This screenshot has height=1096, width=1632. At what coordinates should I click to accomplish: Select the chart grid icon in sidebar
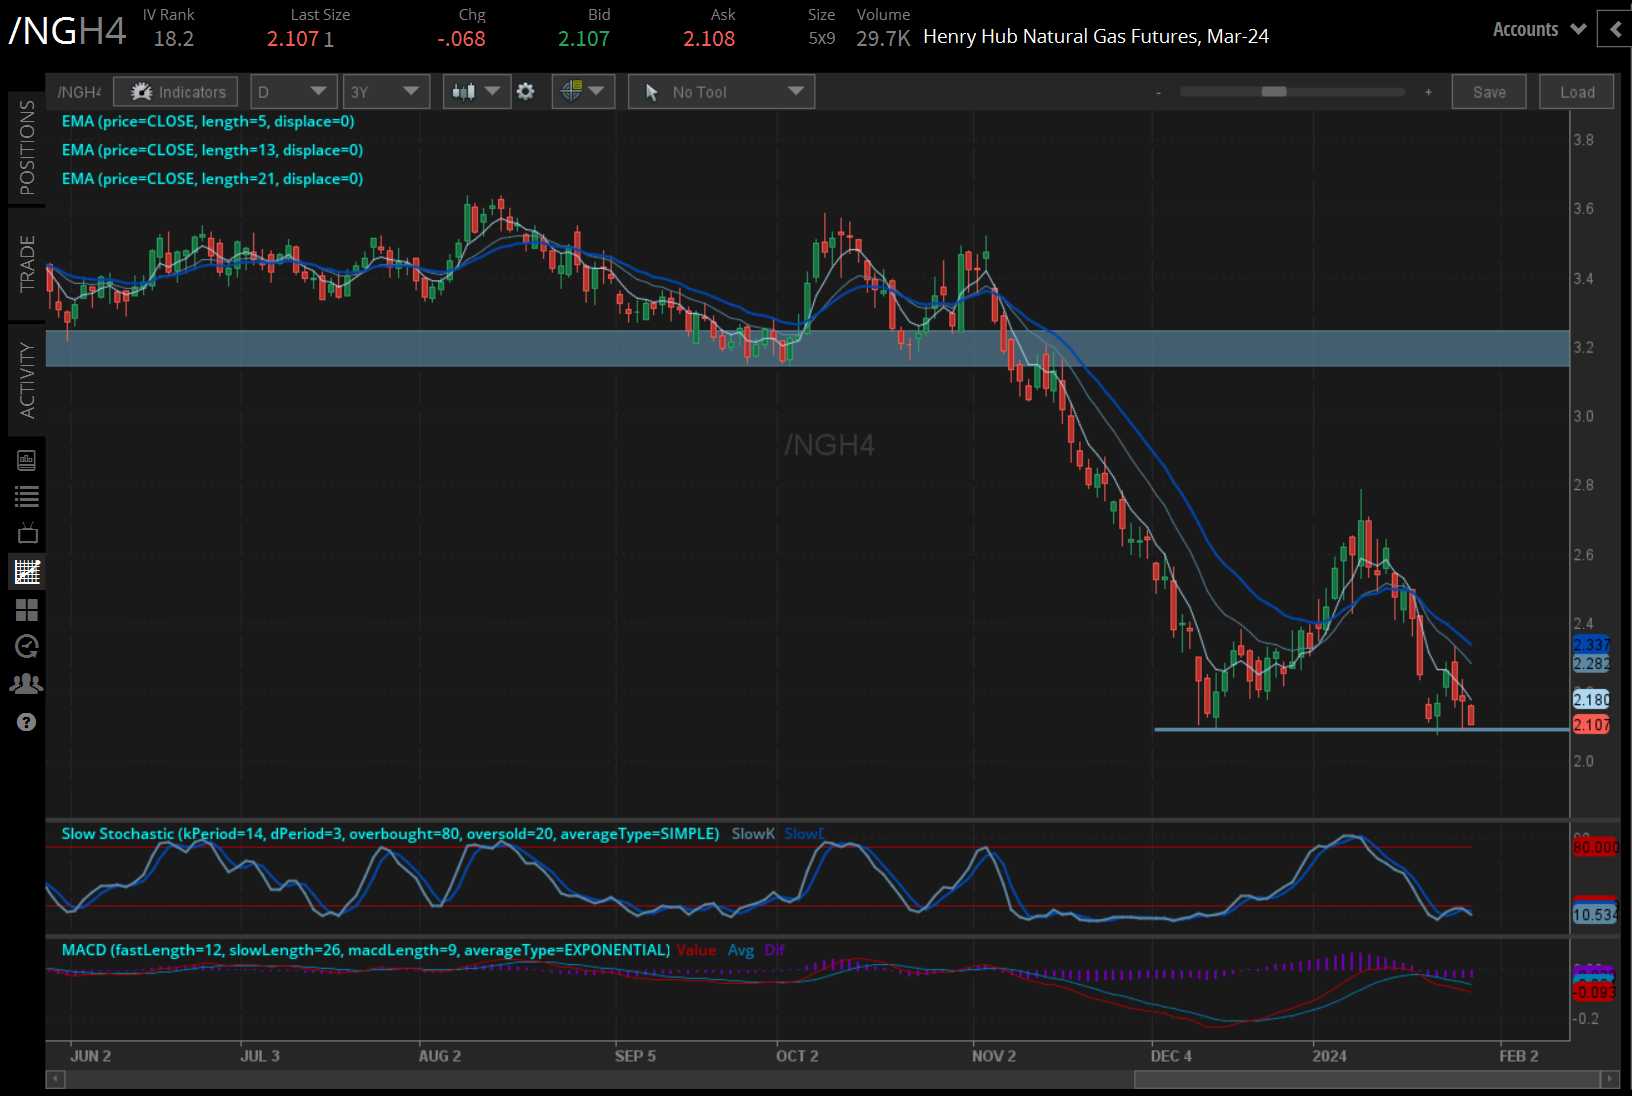(x=27, y=572)
